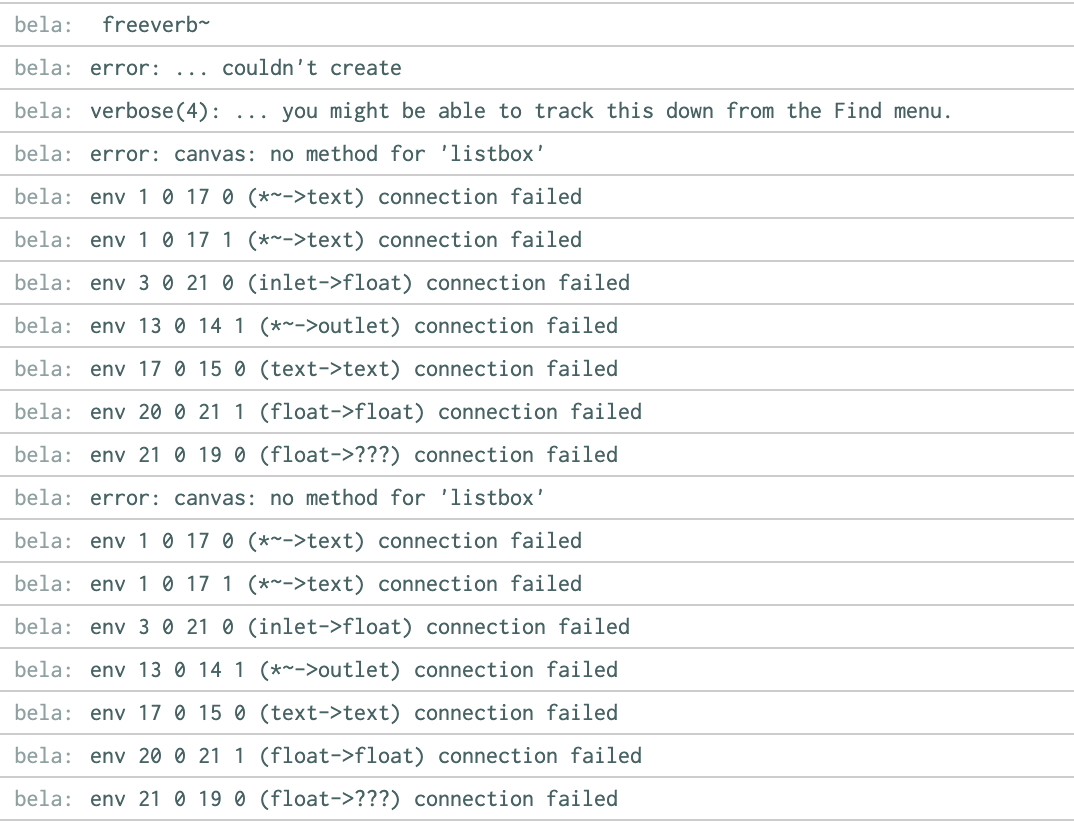Image resolution: width=1074 pixels, height=822 pixels.
Task: Click the 'bela:' prefix beside freeverb~
Action: [43, 25]
